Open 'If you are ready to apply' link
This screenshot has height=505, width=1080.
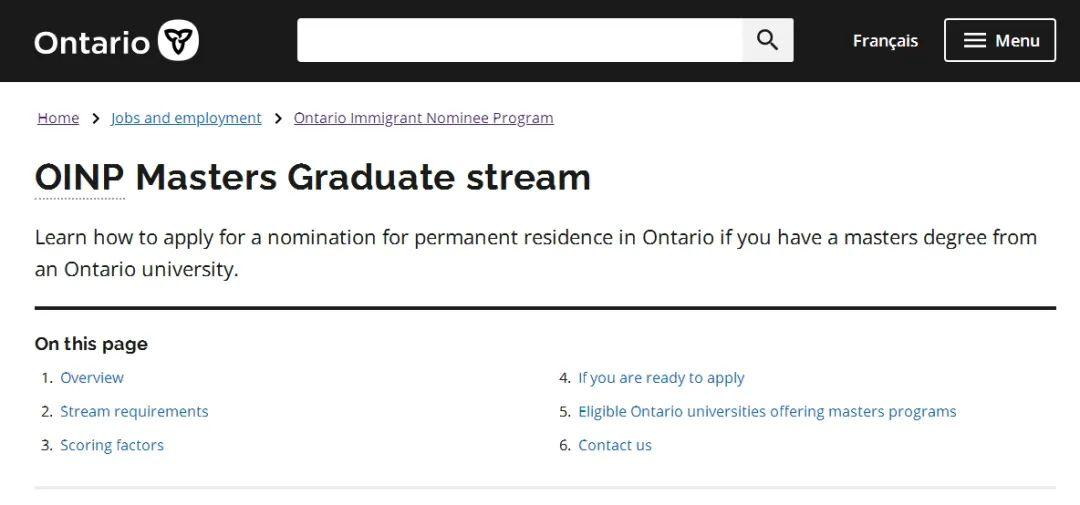click(661, 378)
